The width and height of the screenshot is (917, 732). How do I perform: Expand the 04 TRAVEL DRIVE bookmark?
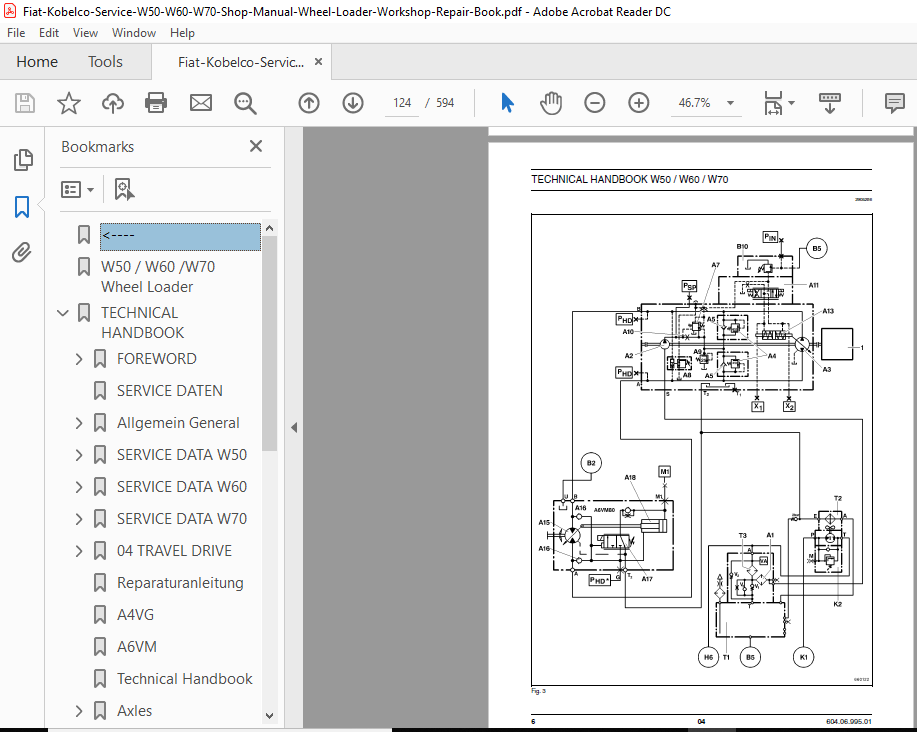pos(79,551)
